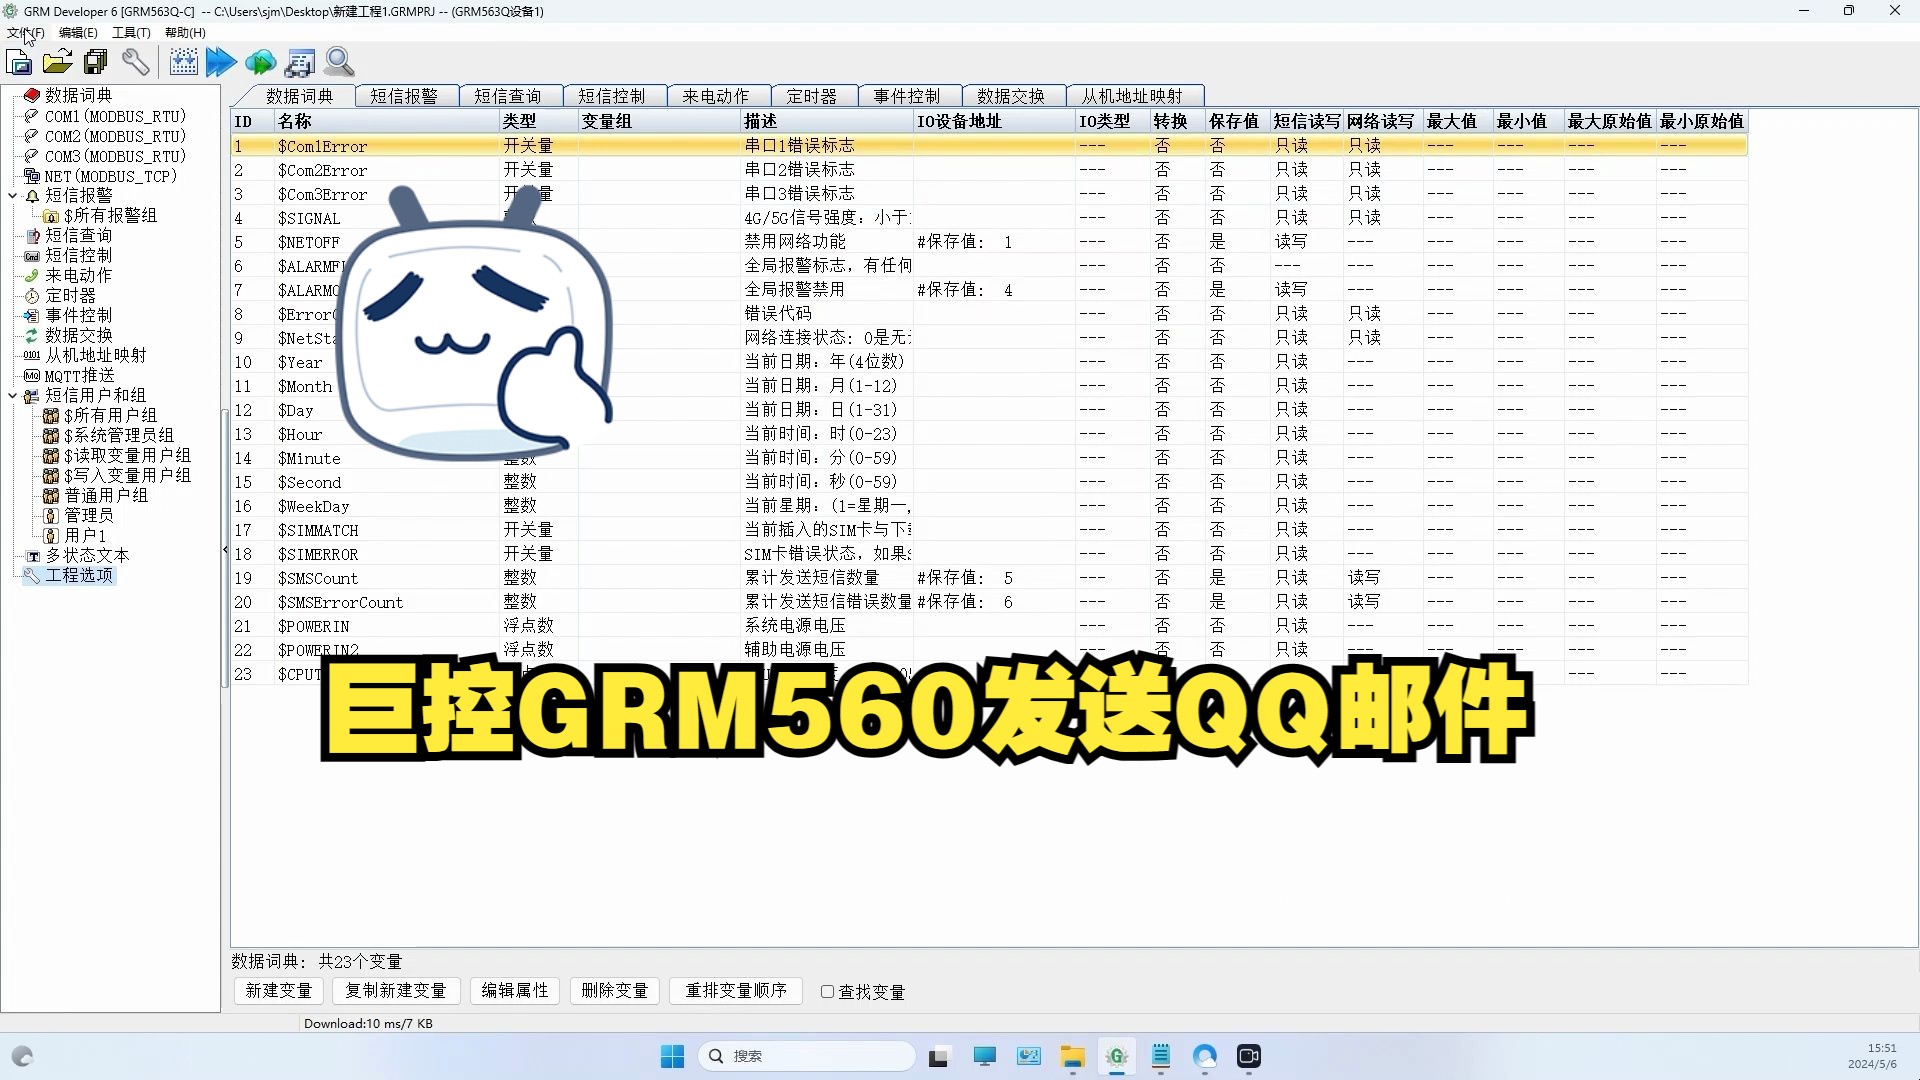Enable the 查找变量 checkbox

coord(827,992)
